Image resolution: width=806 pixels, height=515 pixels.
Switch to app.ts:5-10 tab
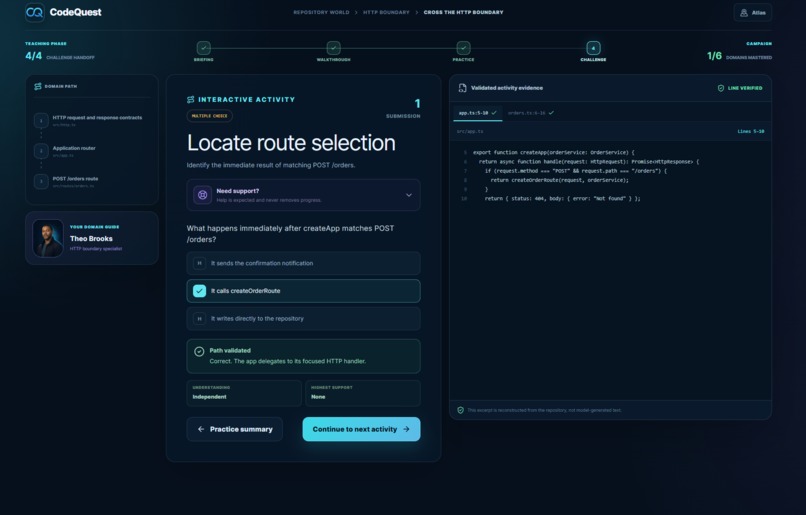click(478, 113)
